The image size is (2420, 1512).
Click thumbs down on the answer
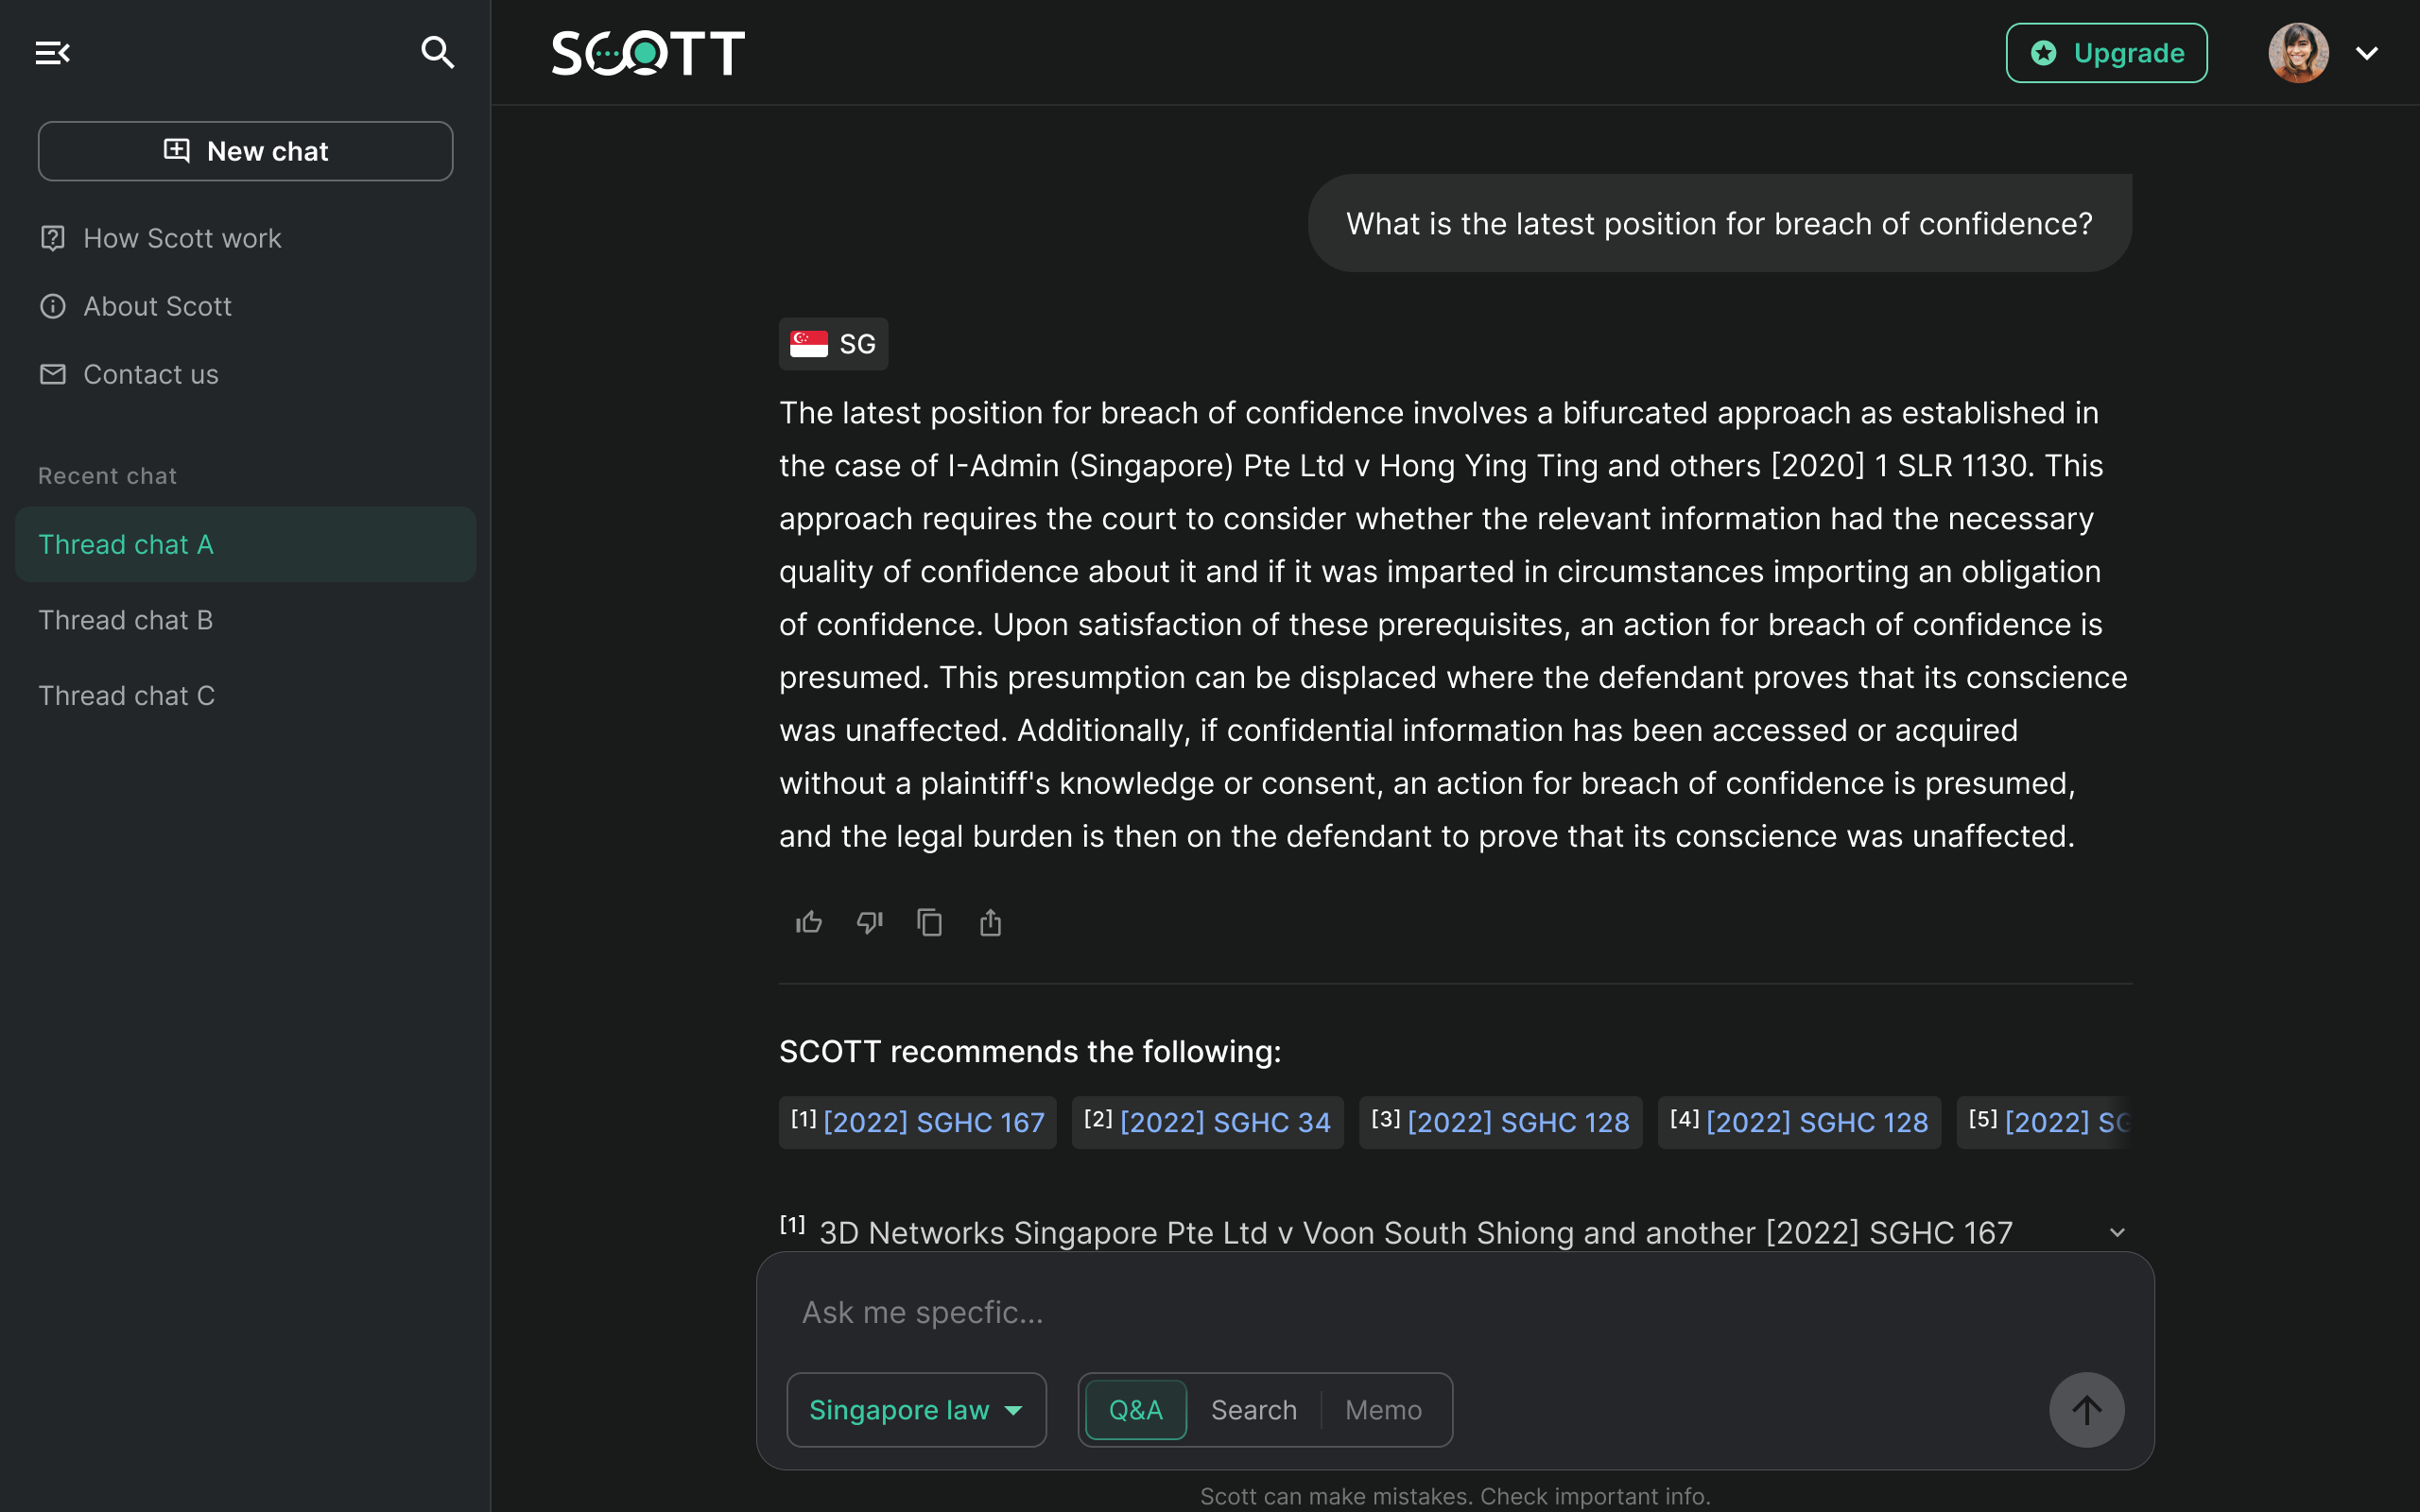(869, 922)
